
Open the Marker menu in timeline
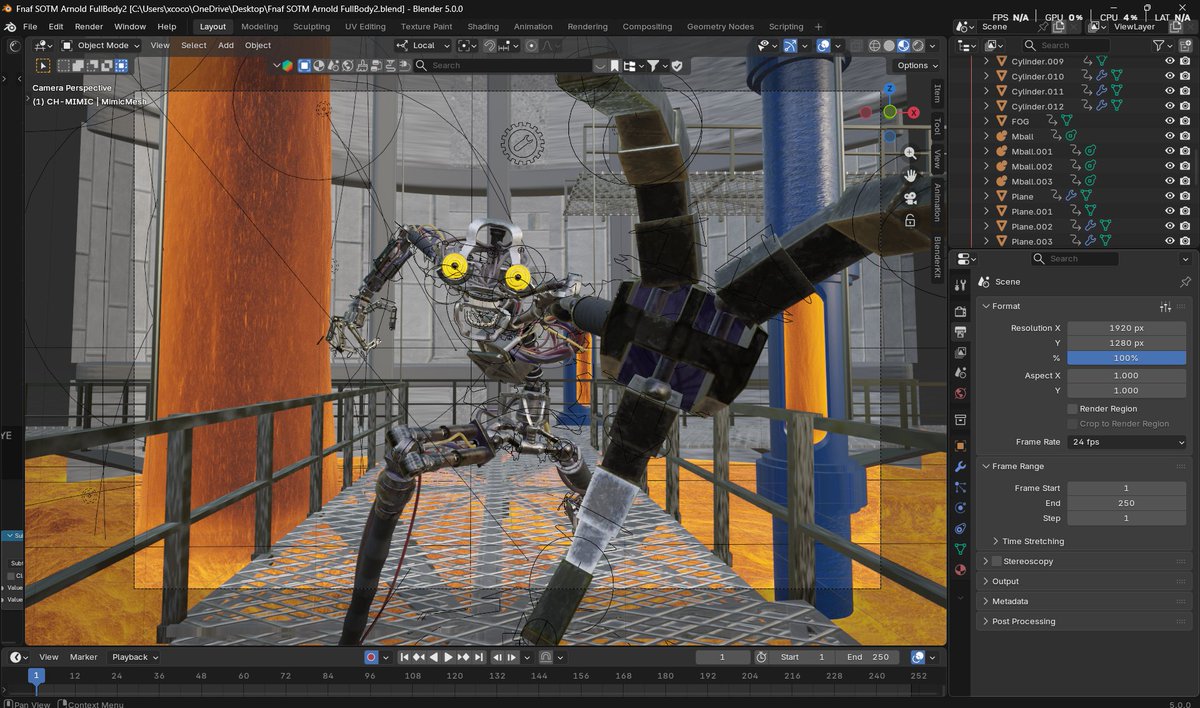point(84,657)
